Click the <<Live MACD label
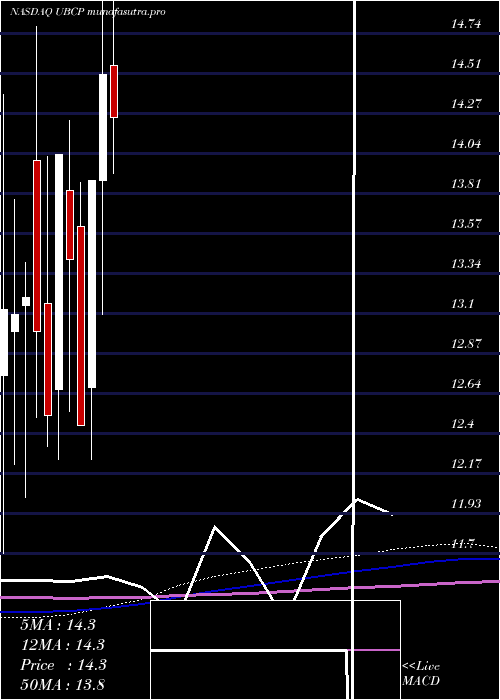 click(x=421, y=673)
